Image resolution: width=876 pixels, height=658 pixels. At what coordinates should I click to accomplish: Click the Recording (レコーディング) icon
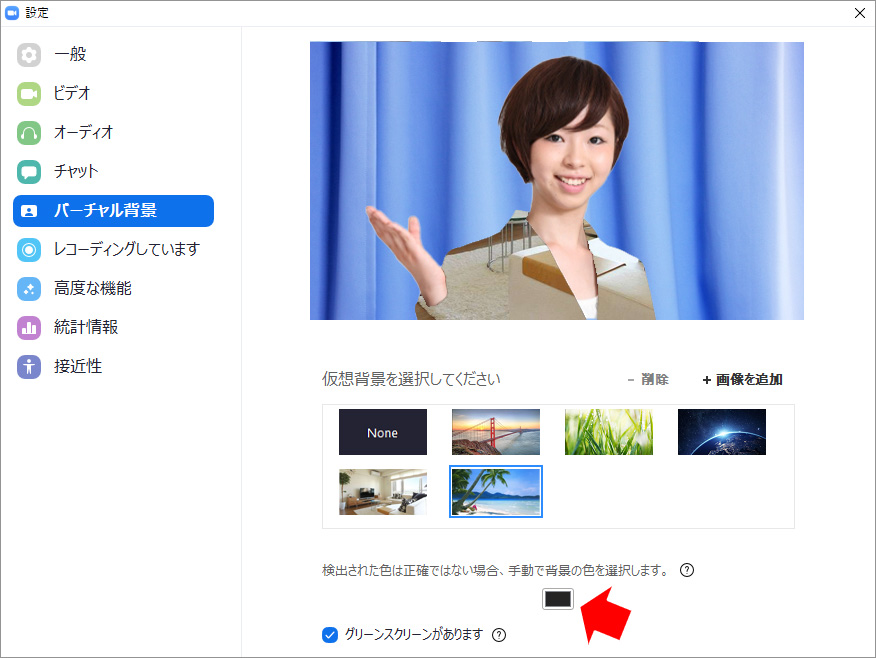click(29, 250)
